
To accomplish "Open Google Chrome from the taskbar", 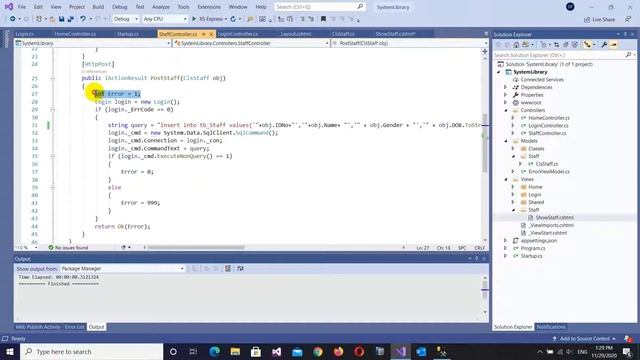I will [x=318, y=351].
